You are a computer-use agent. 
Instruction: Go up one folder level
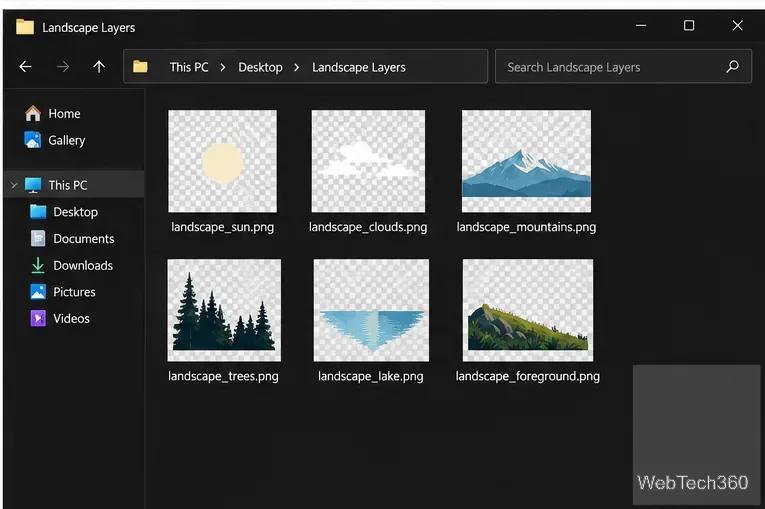(99, 66)
